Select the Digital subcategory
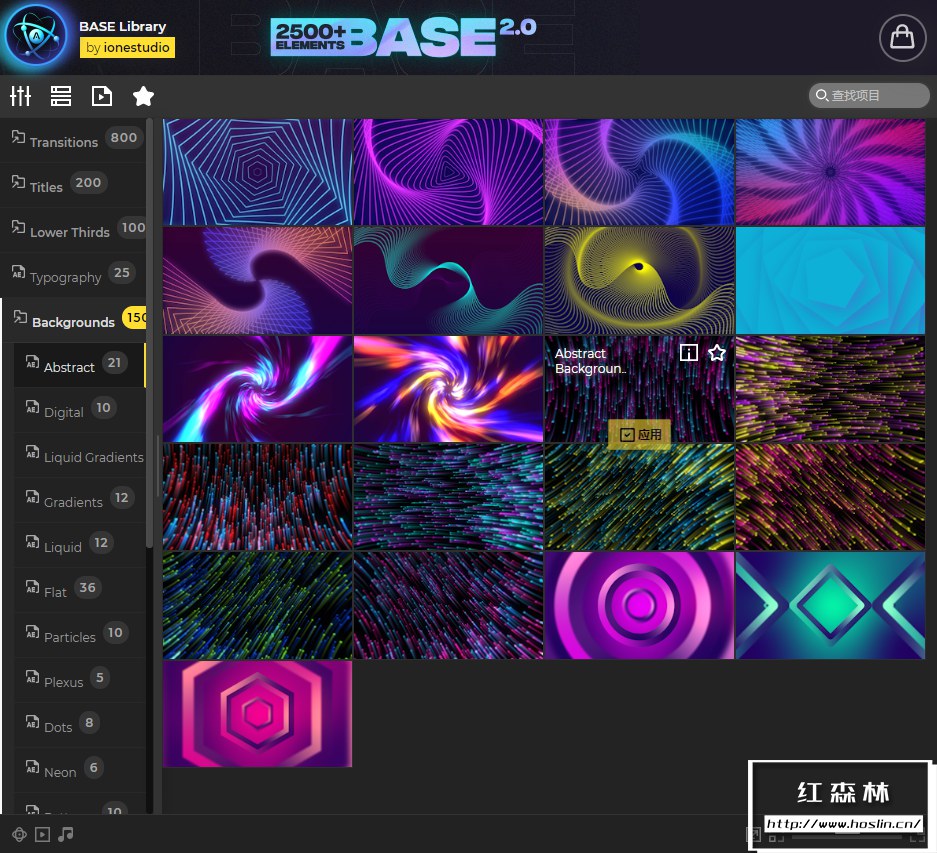 click(79, 411)
